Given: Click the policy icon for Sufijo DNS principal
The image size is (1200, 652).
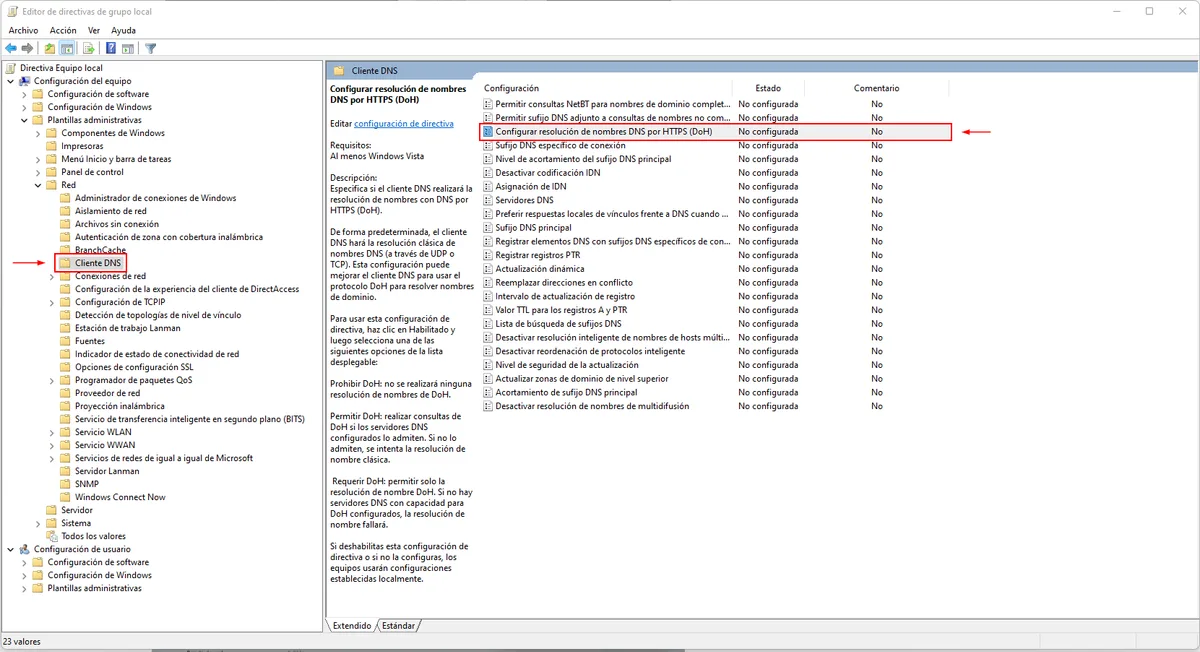Looking at the screenshot, I should click(x=488, y=227).
